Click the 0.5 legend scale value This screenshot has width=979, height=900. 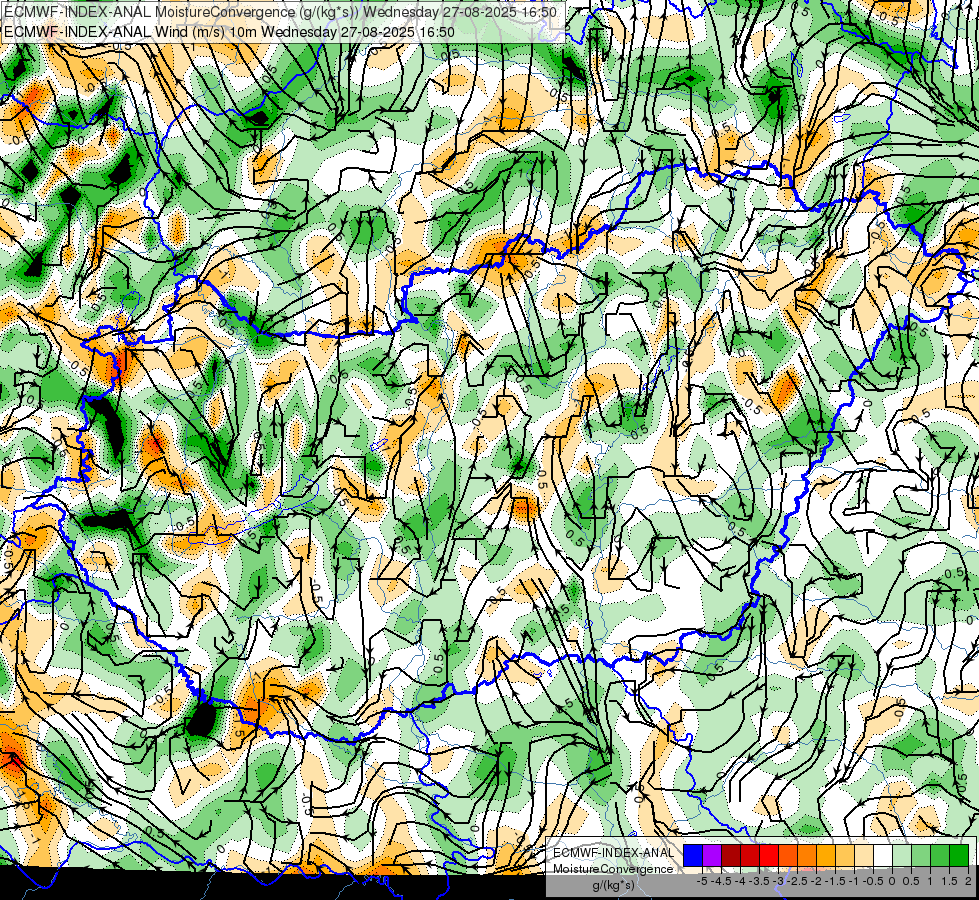pyautogui.click(x=911, y=881)
